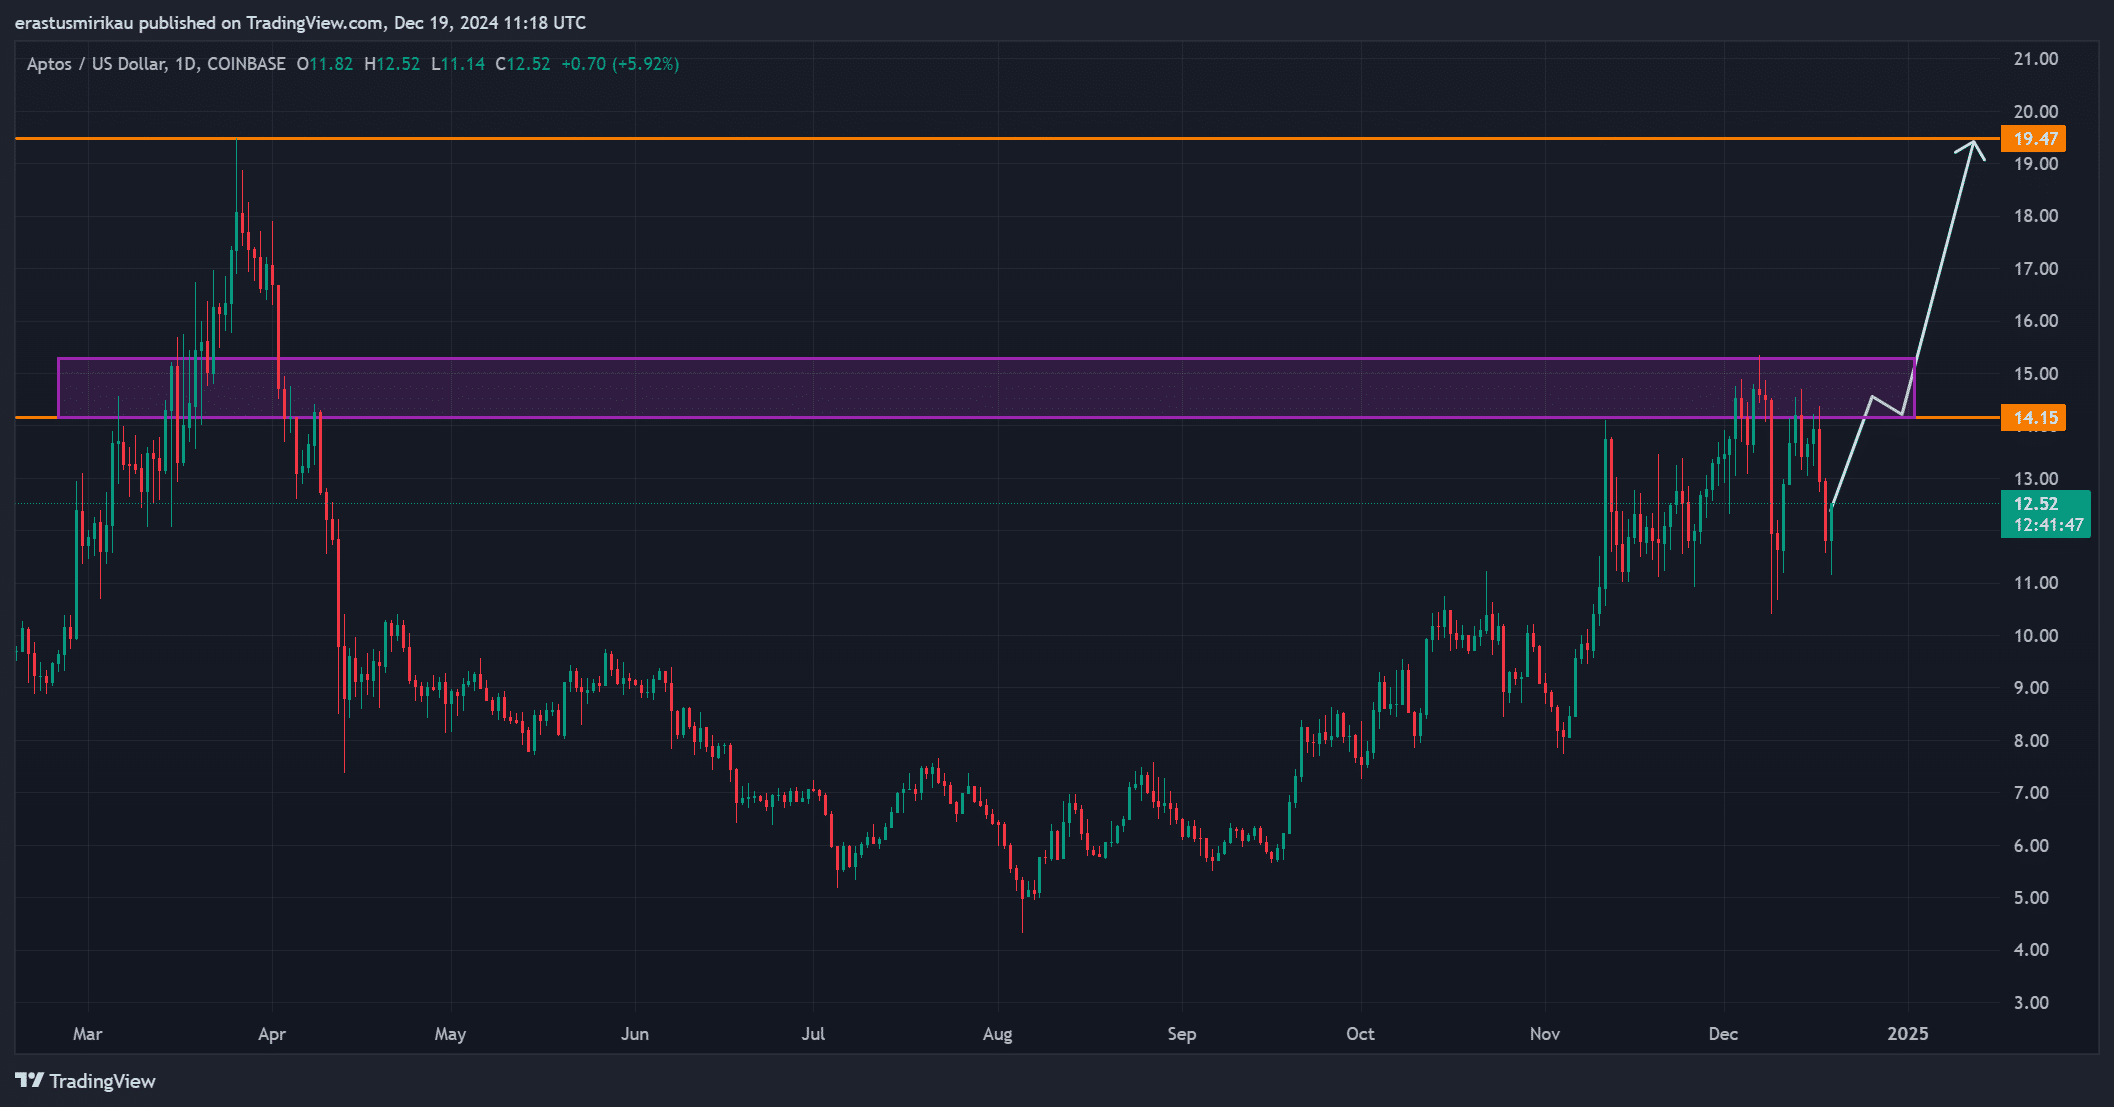
Task: Click the 4.00 price scale label
Action: [x=2031, y=950]
